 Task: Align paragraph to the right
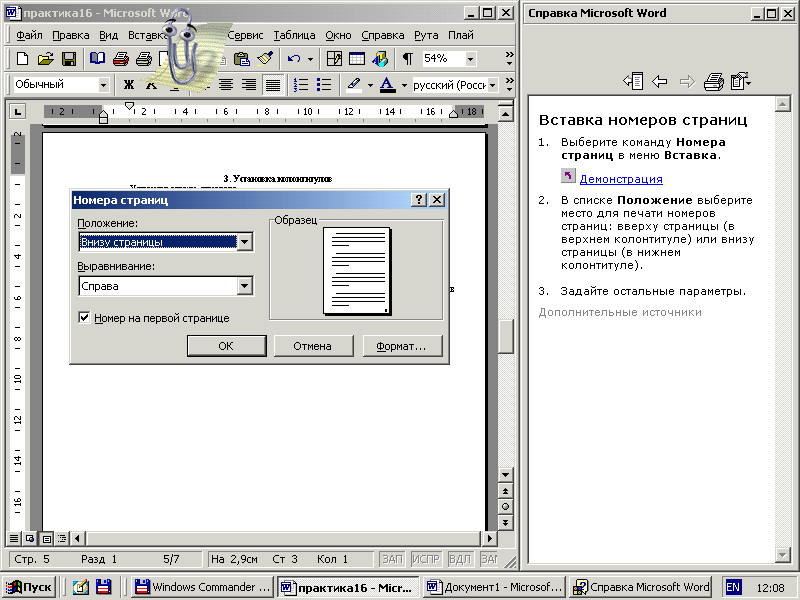[x=249, y=85]
